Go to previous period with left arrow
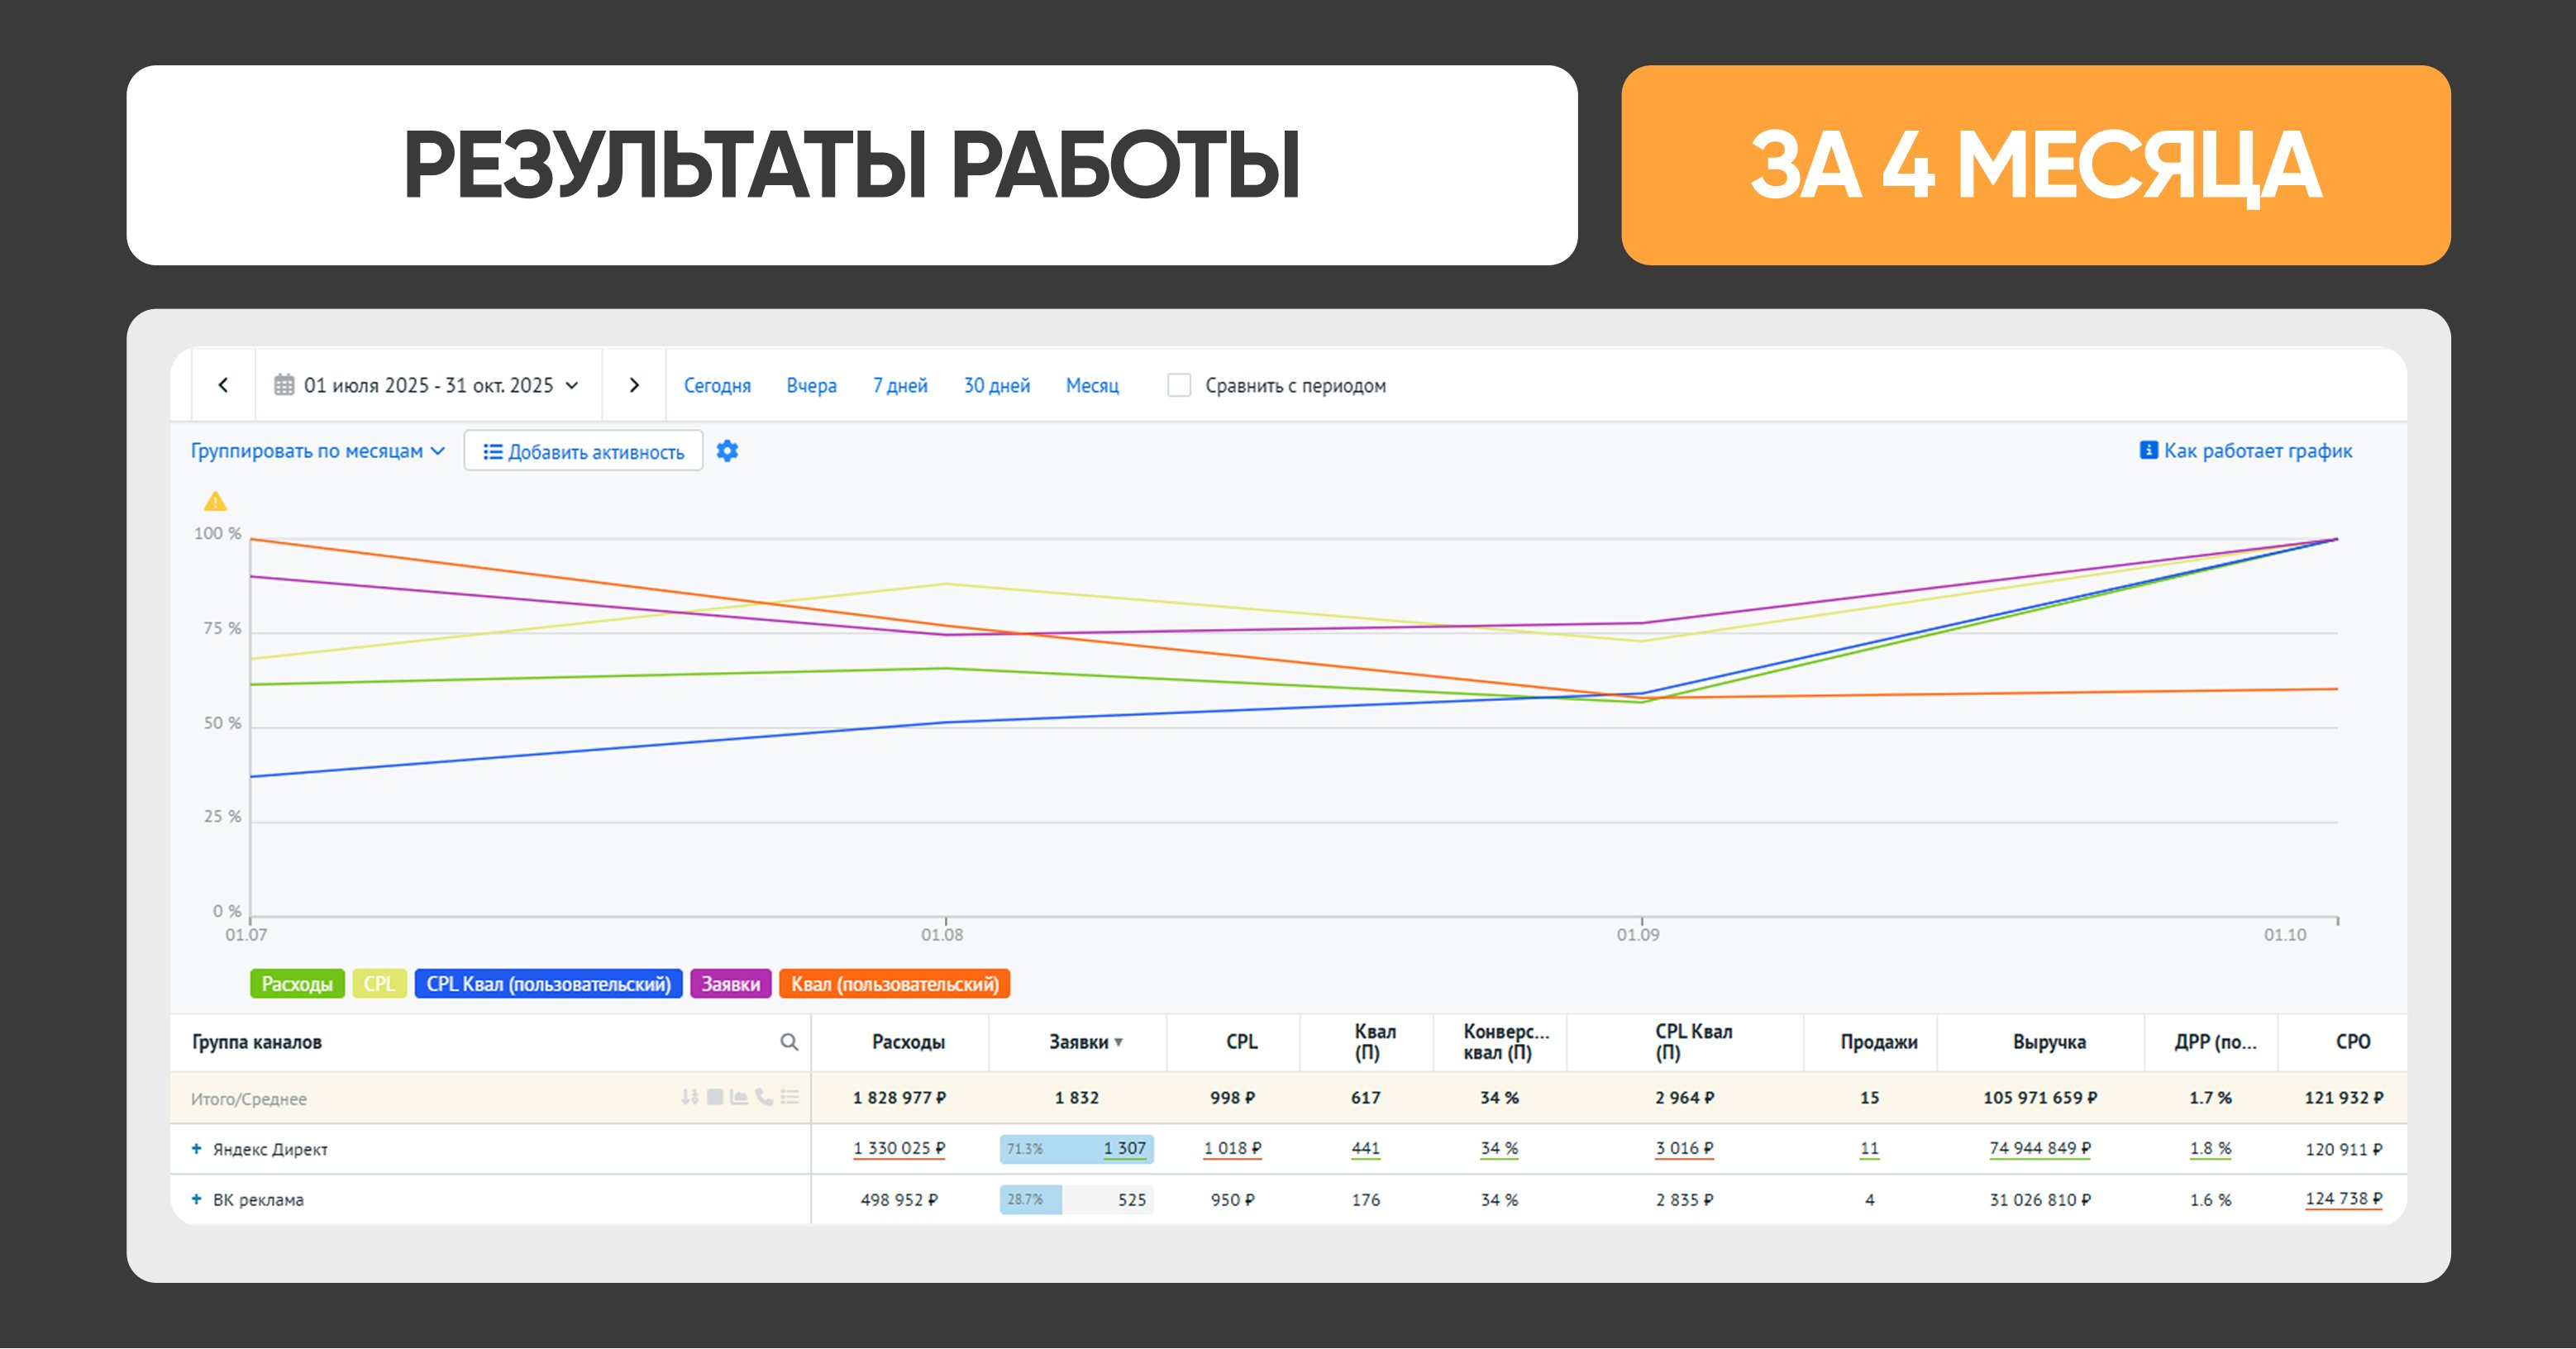2576x1349 pixels. (x=223, y=385)
